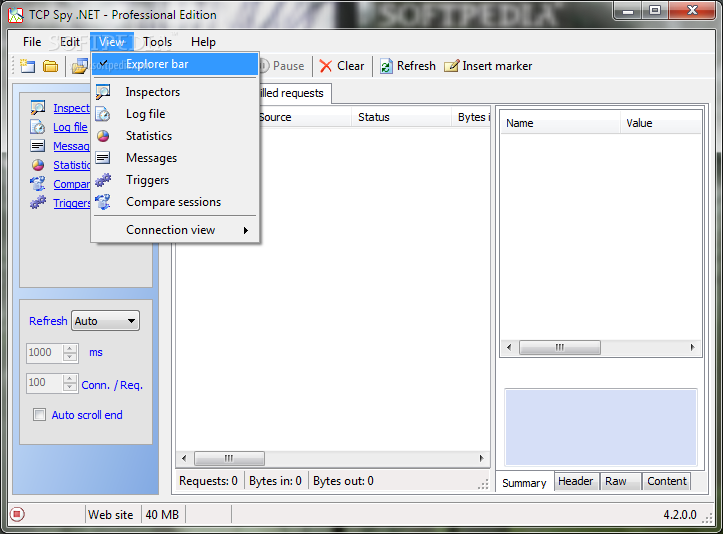Click Log file icon in explorer bar
The width and height of the screenshot is (723, 534).
(x=38, y=127)
